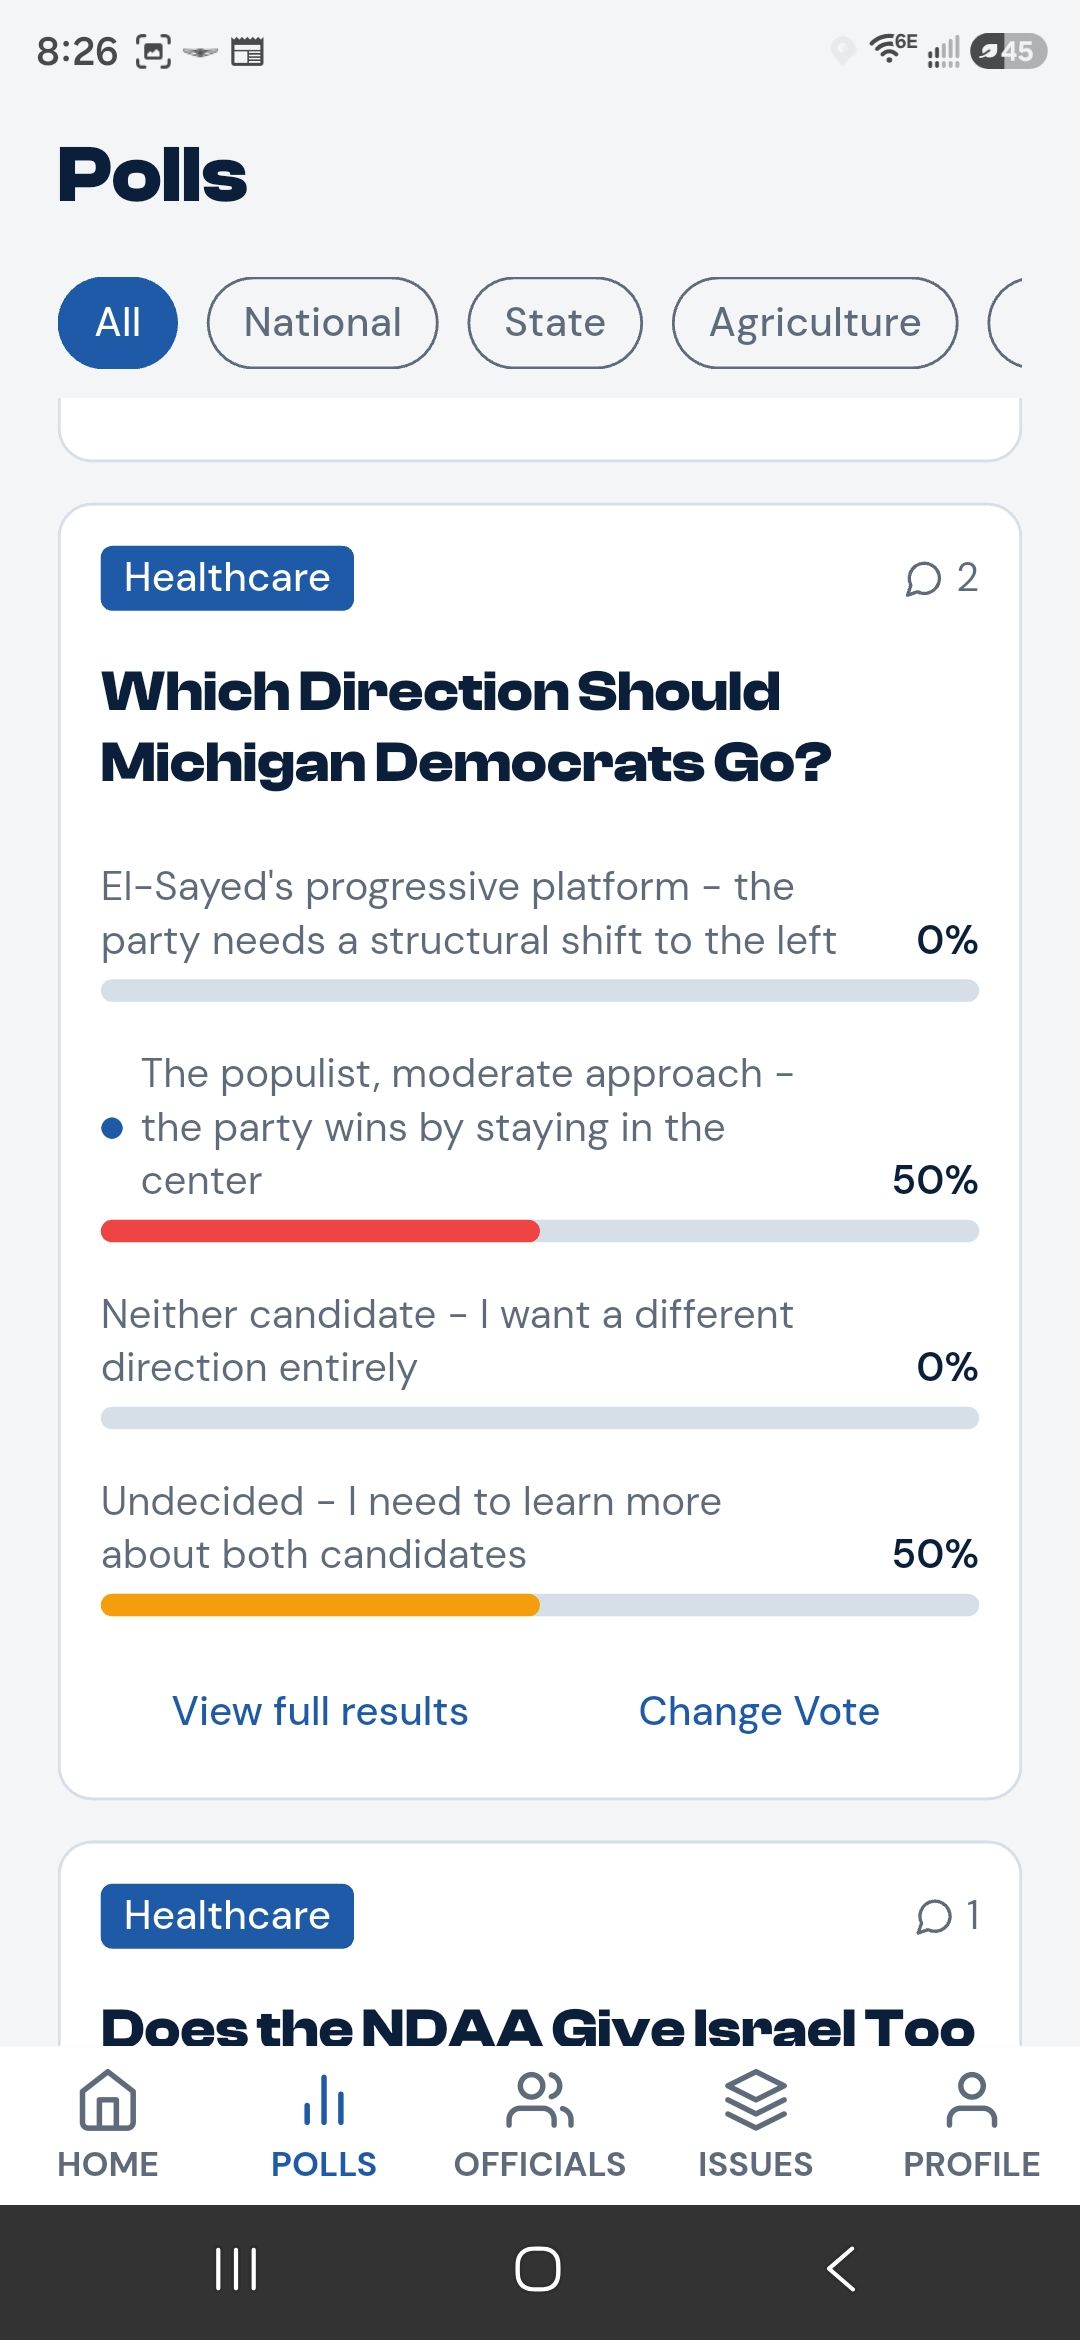The width and height of the screenshot is (1080, 2340).
Task: Open View full results link
Action: pyautogui.click(x=320, y=1711)
